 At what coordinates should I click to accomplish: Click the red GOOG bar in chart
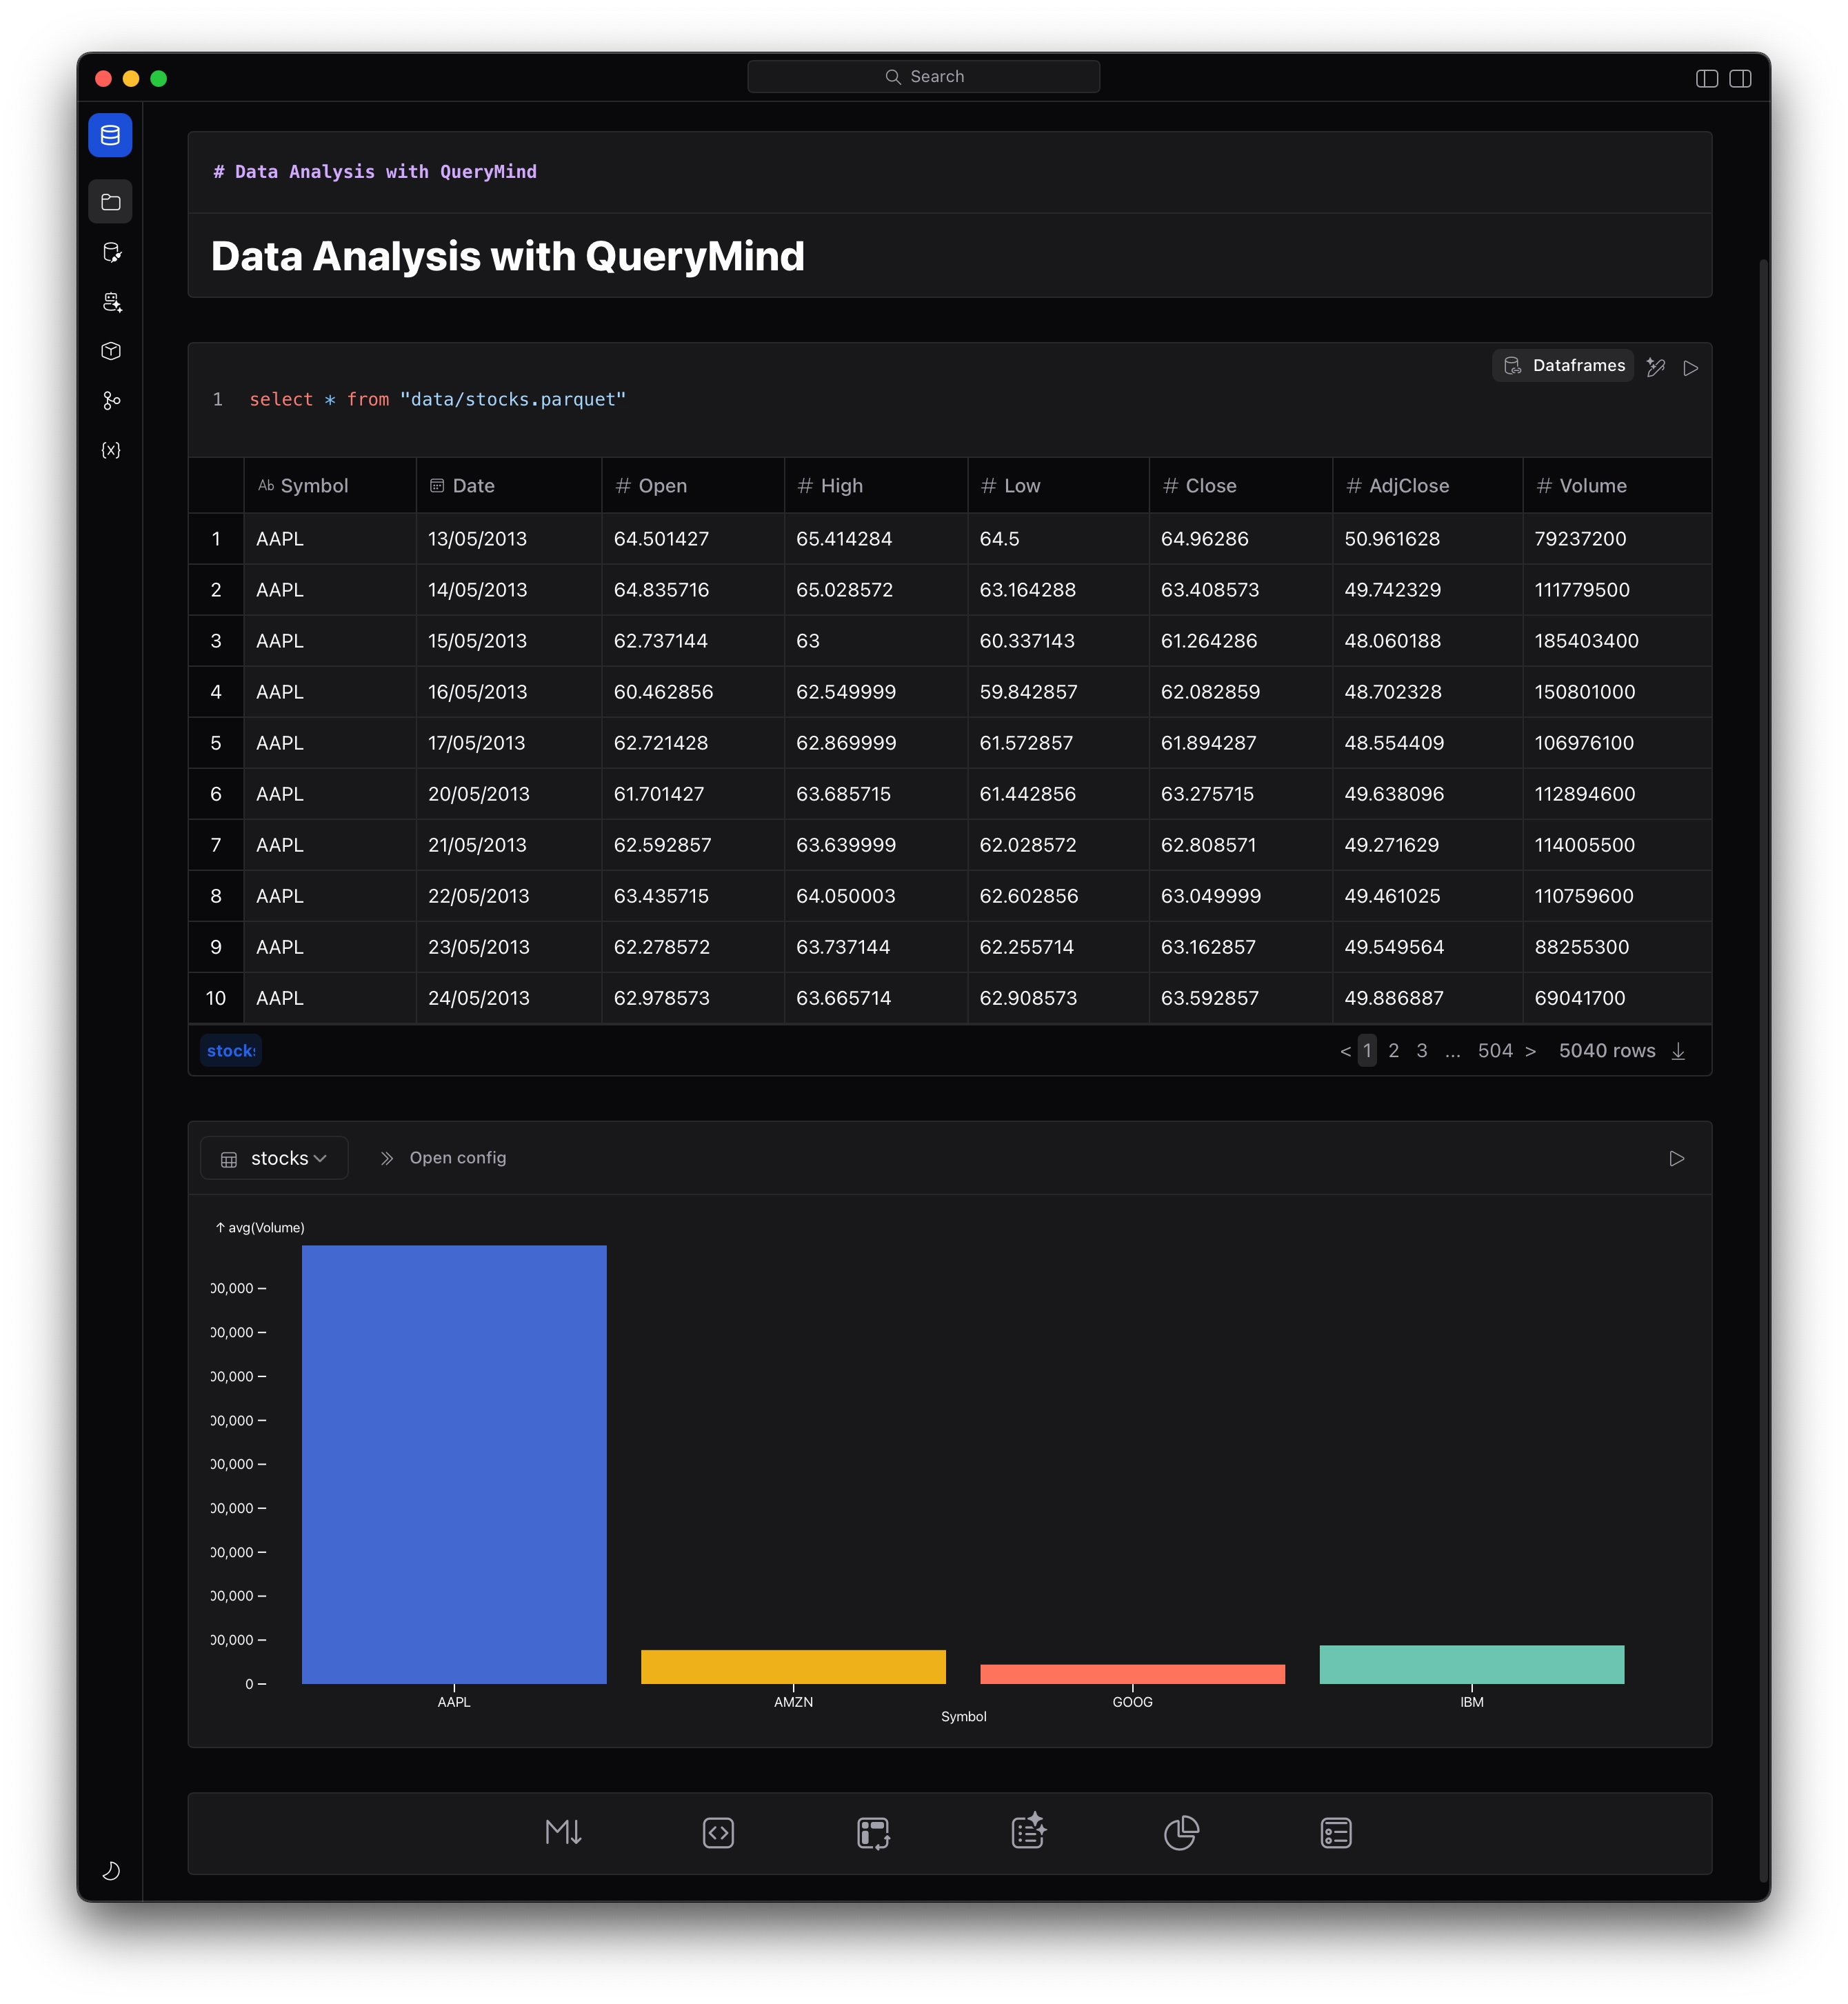(x=1132, y=1674)
